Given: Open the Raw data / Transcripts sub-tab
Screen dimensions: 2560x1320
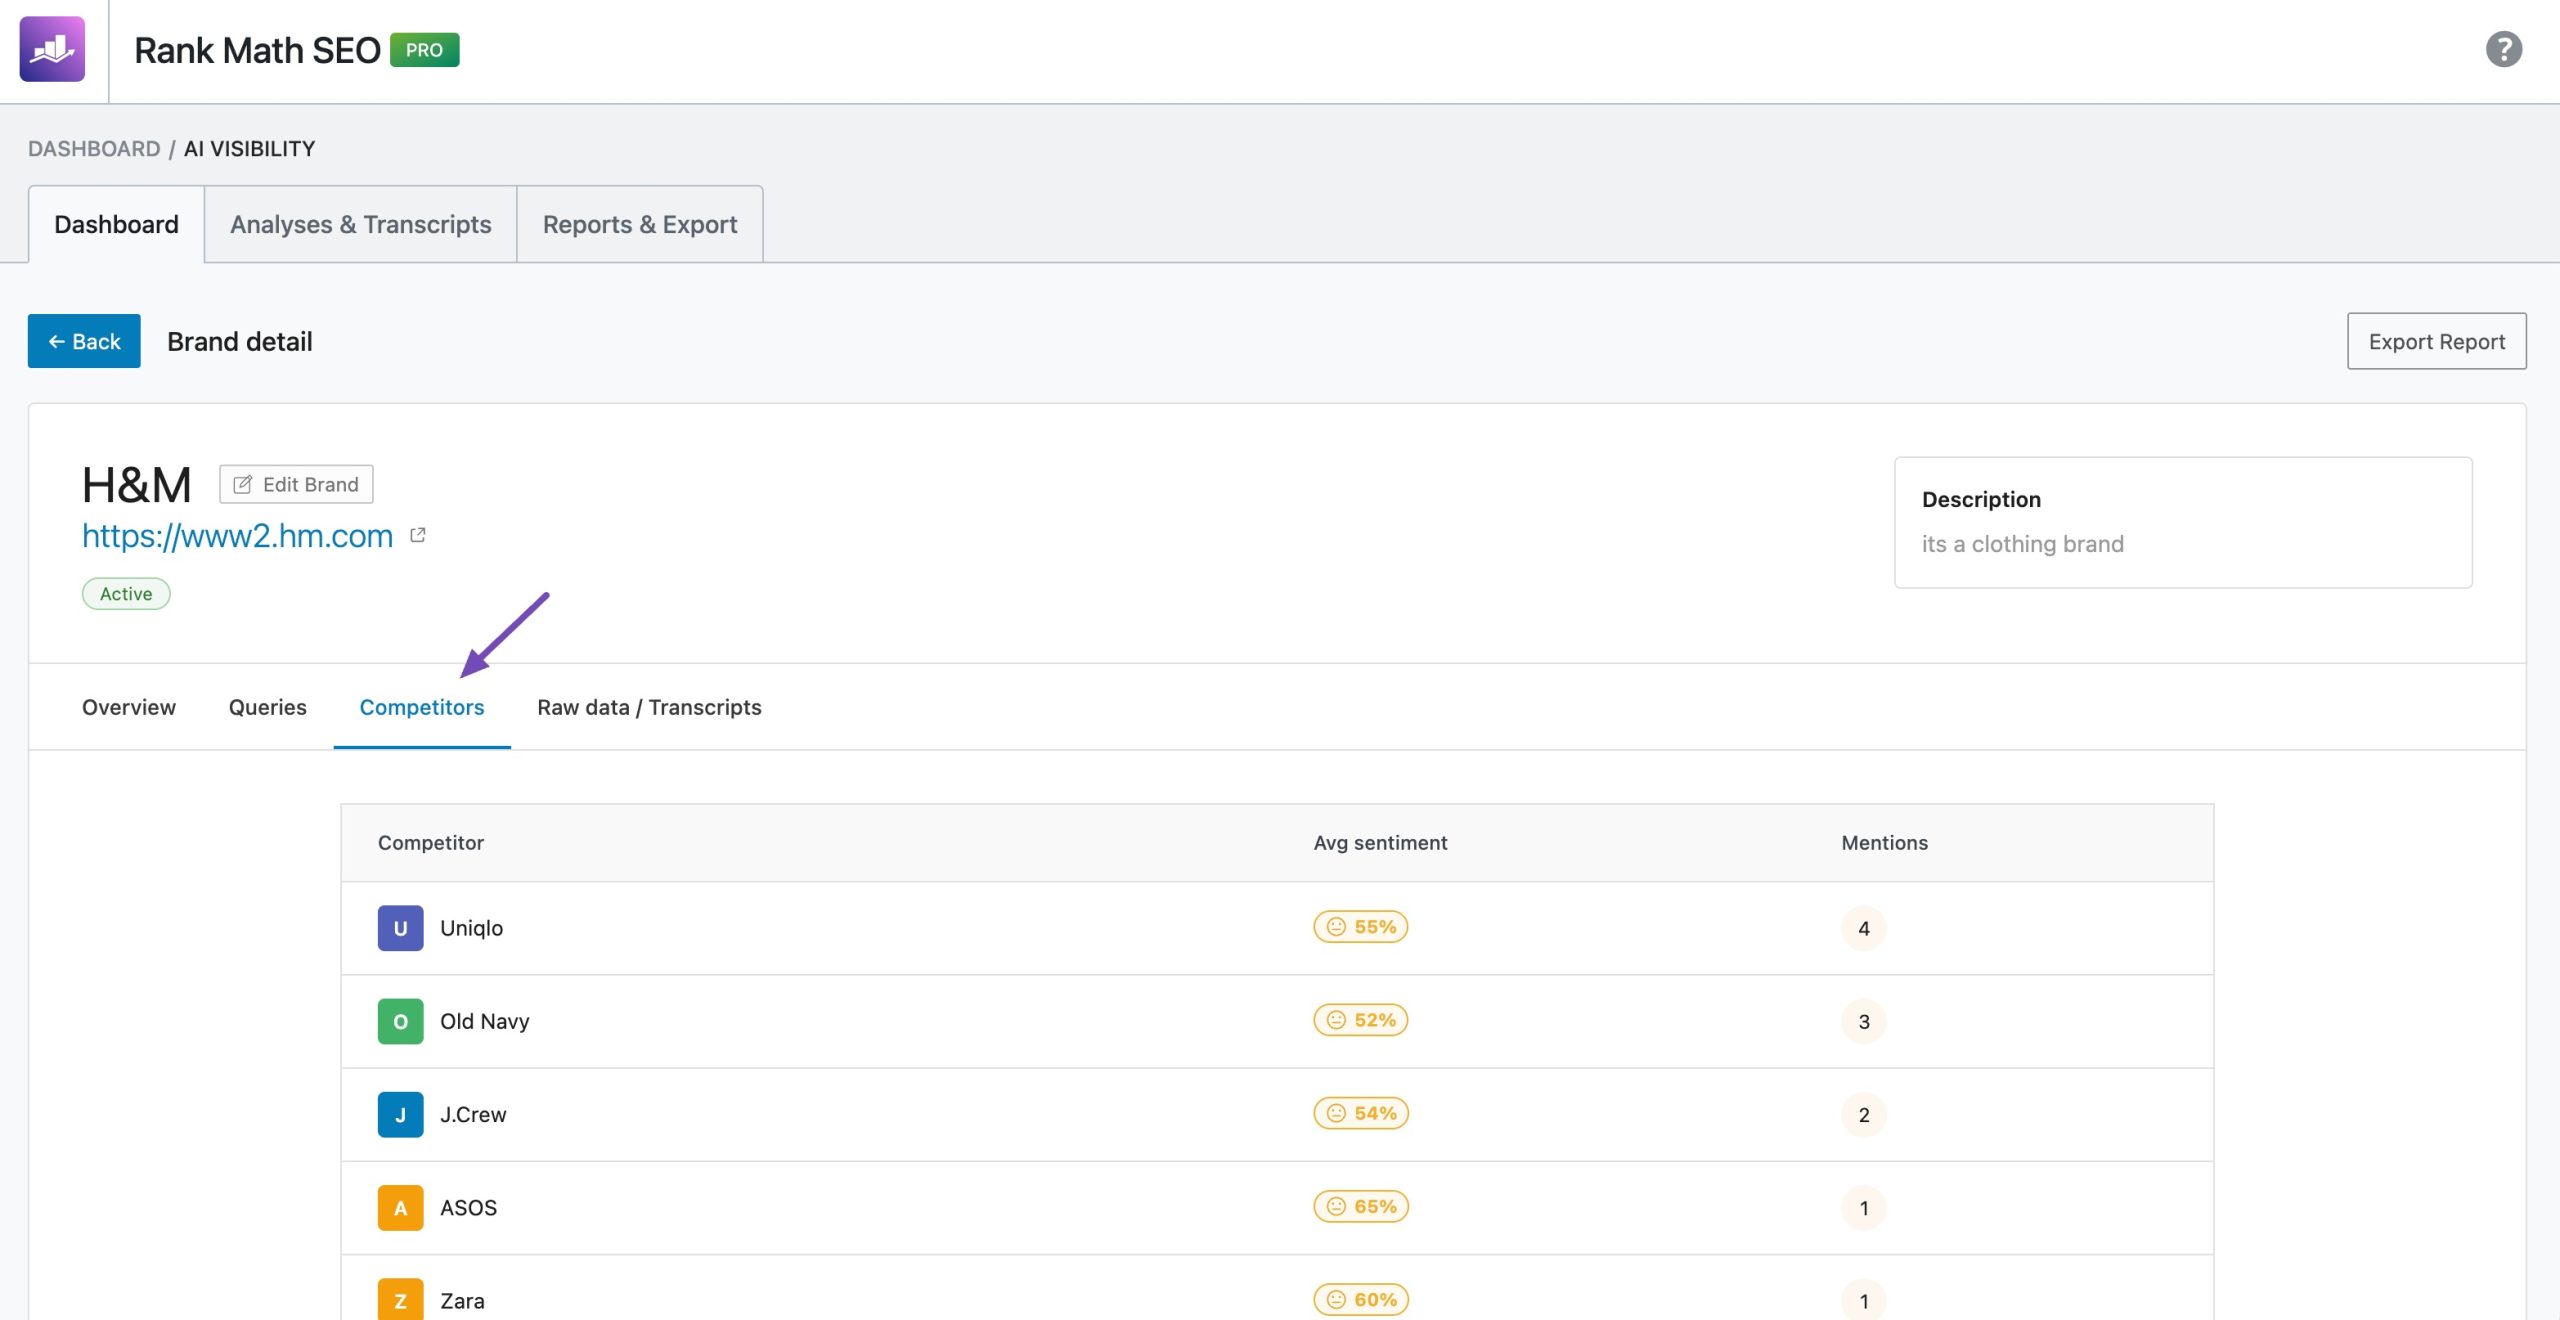Looking at the screenshot, I should click(649, 707).
